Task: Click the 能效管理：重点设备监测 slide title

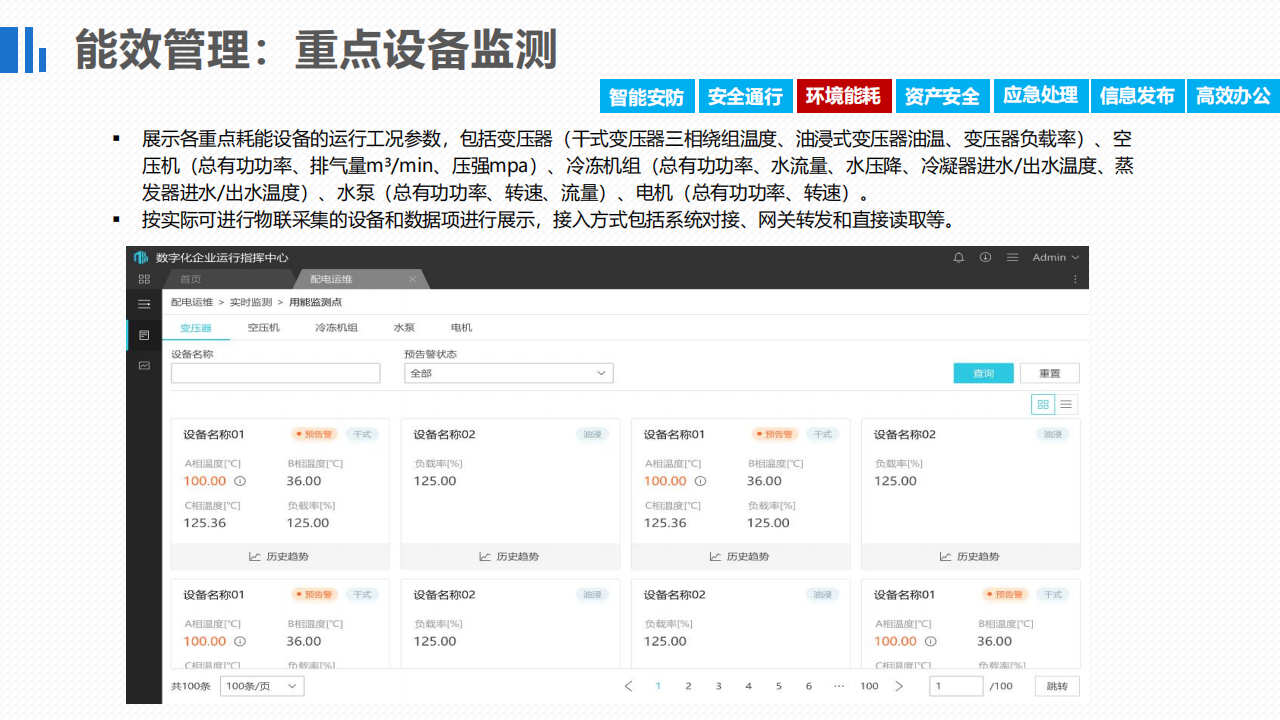Action: pyautogui.click(x=315, y=50)
